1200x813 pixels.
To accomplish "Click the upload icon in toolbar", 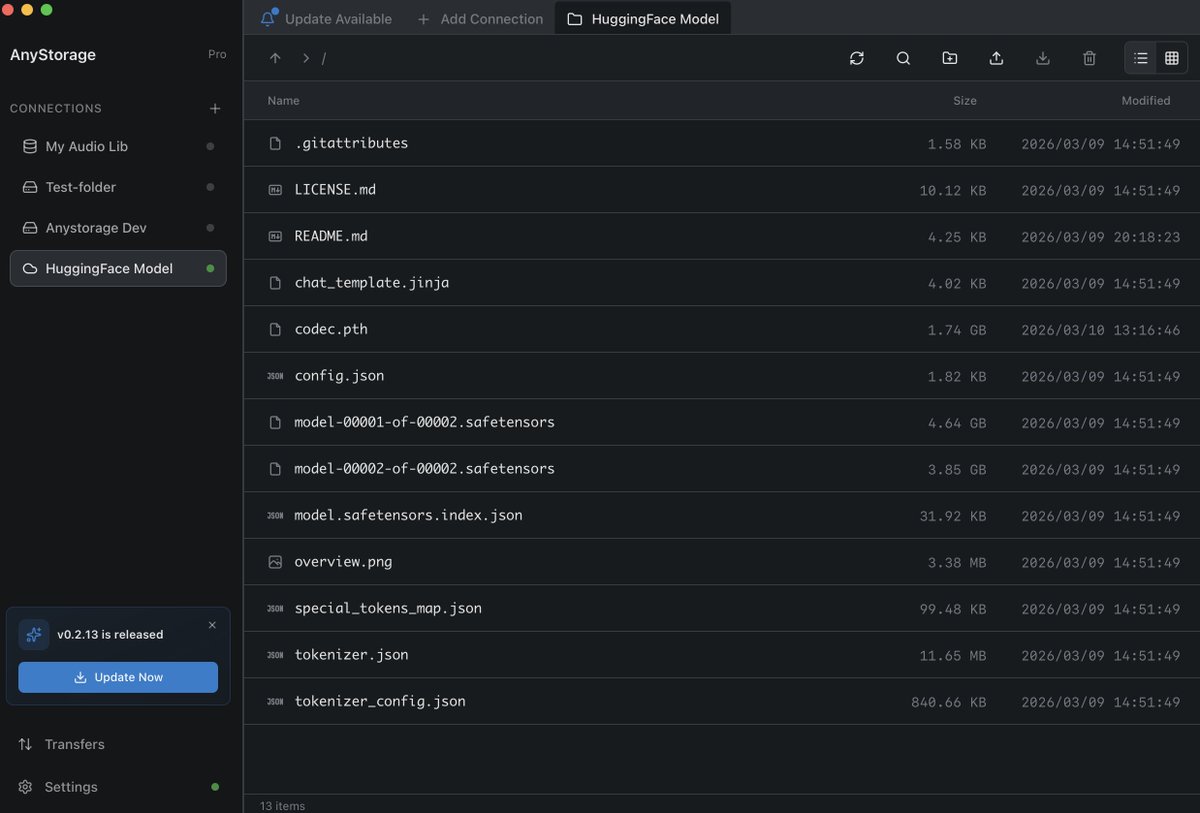I will coord(996,58).
